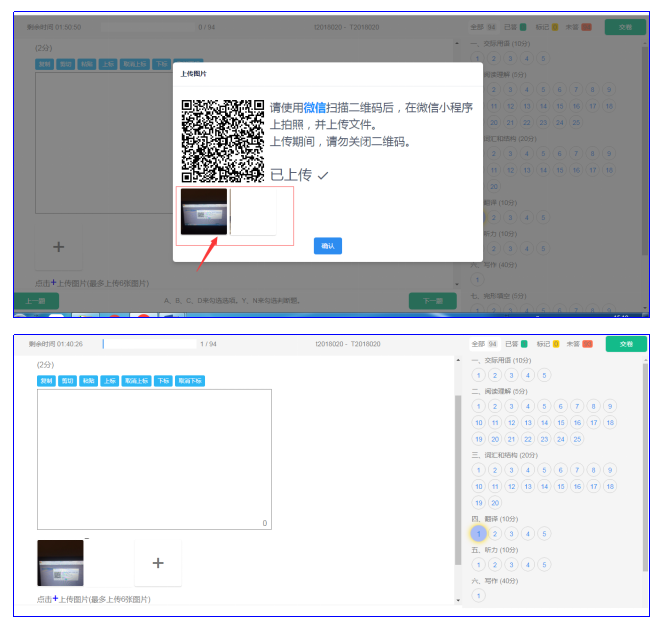The width and height of the screenshot is (665, 627).
Task: Filter by 全部 94 questions in bottom panel
Action: [x=485, y=344]
